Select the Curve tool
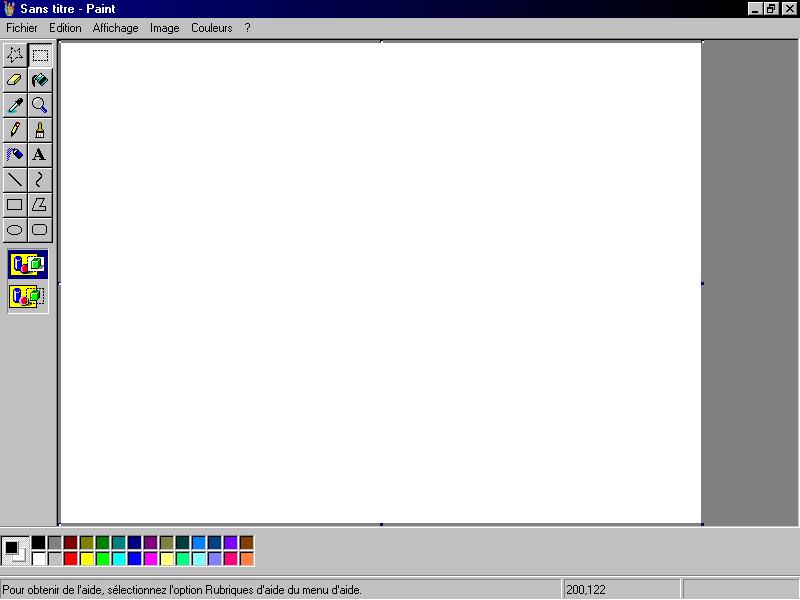 tap(40, 180)
